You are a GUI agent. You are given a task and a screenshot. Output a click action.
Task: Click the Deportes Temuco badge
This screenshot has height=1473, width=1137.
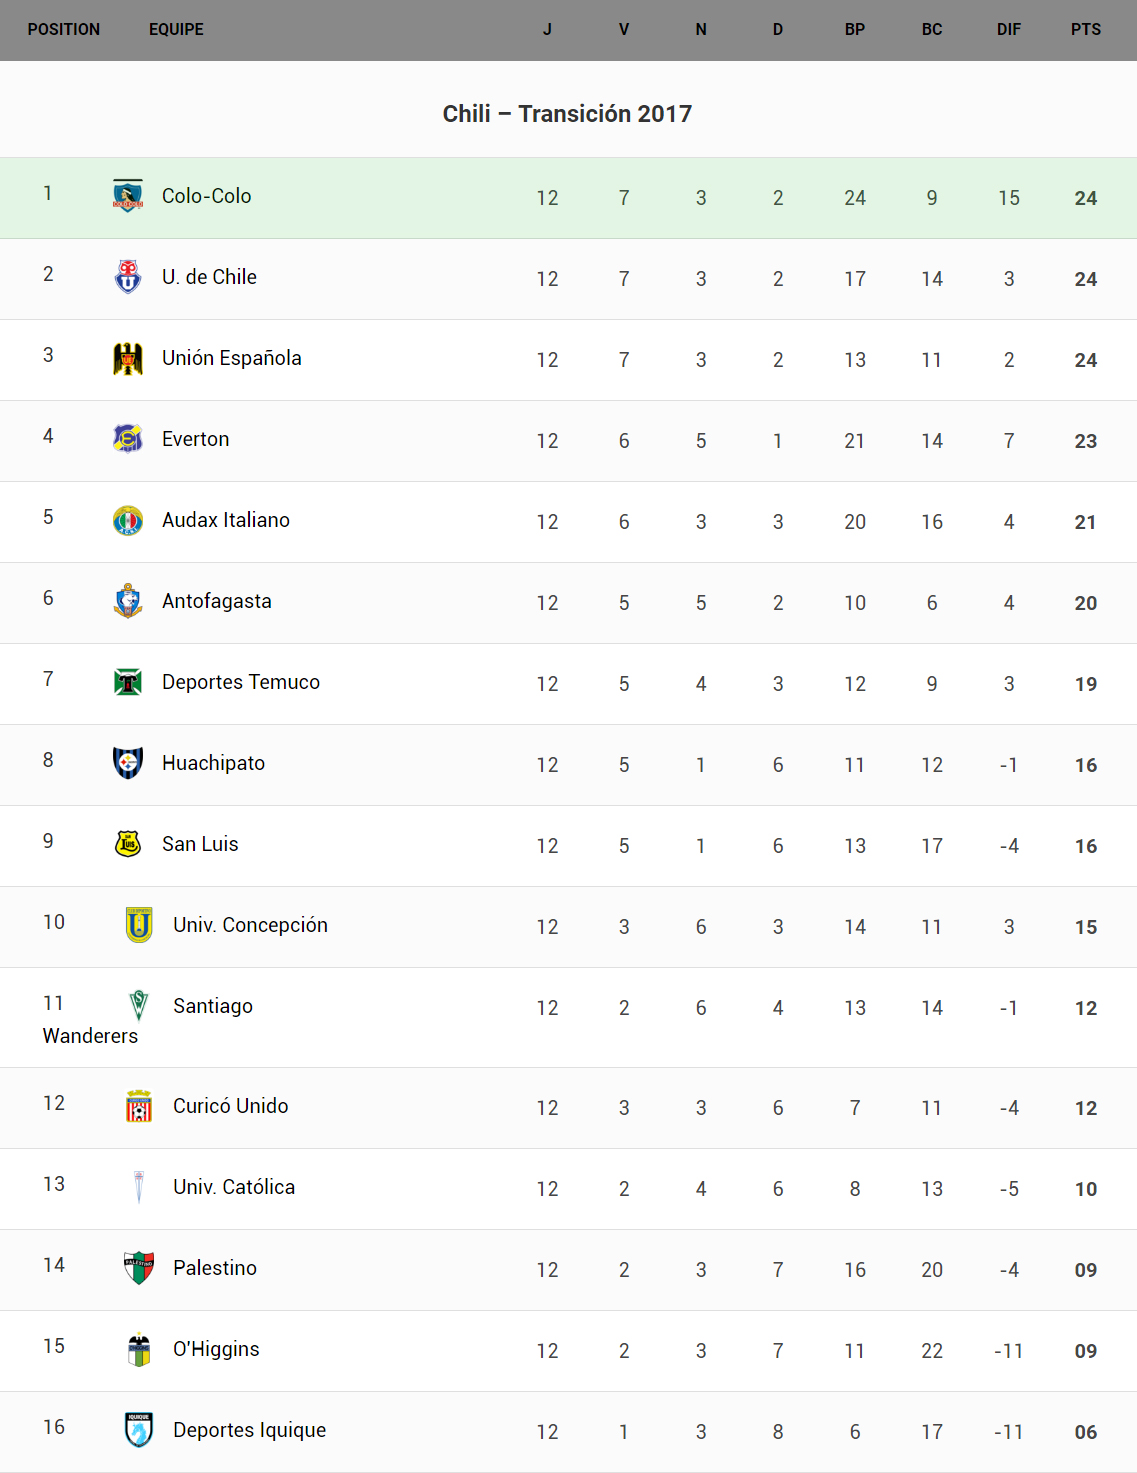pyautogui.click(x=128, y=682)
